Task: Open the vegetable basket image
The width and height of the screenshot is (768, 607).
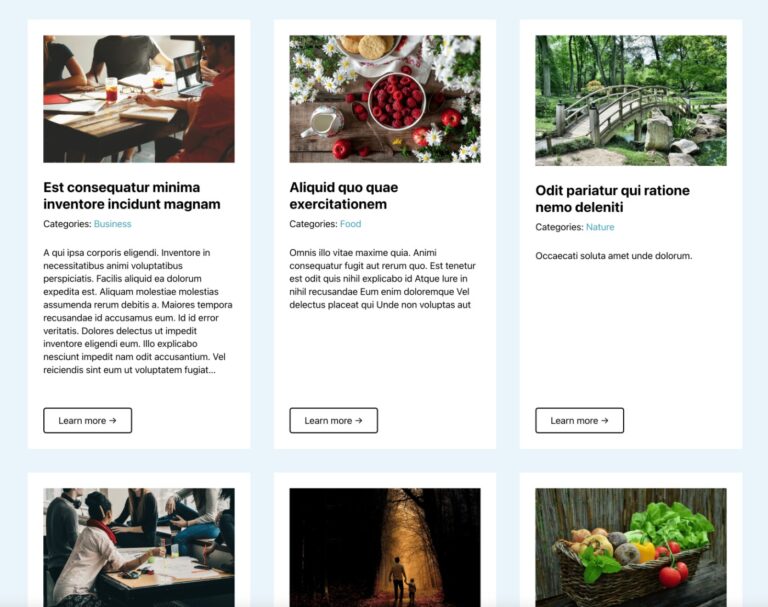Action: (631, 547)
